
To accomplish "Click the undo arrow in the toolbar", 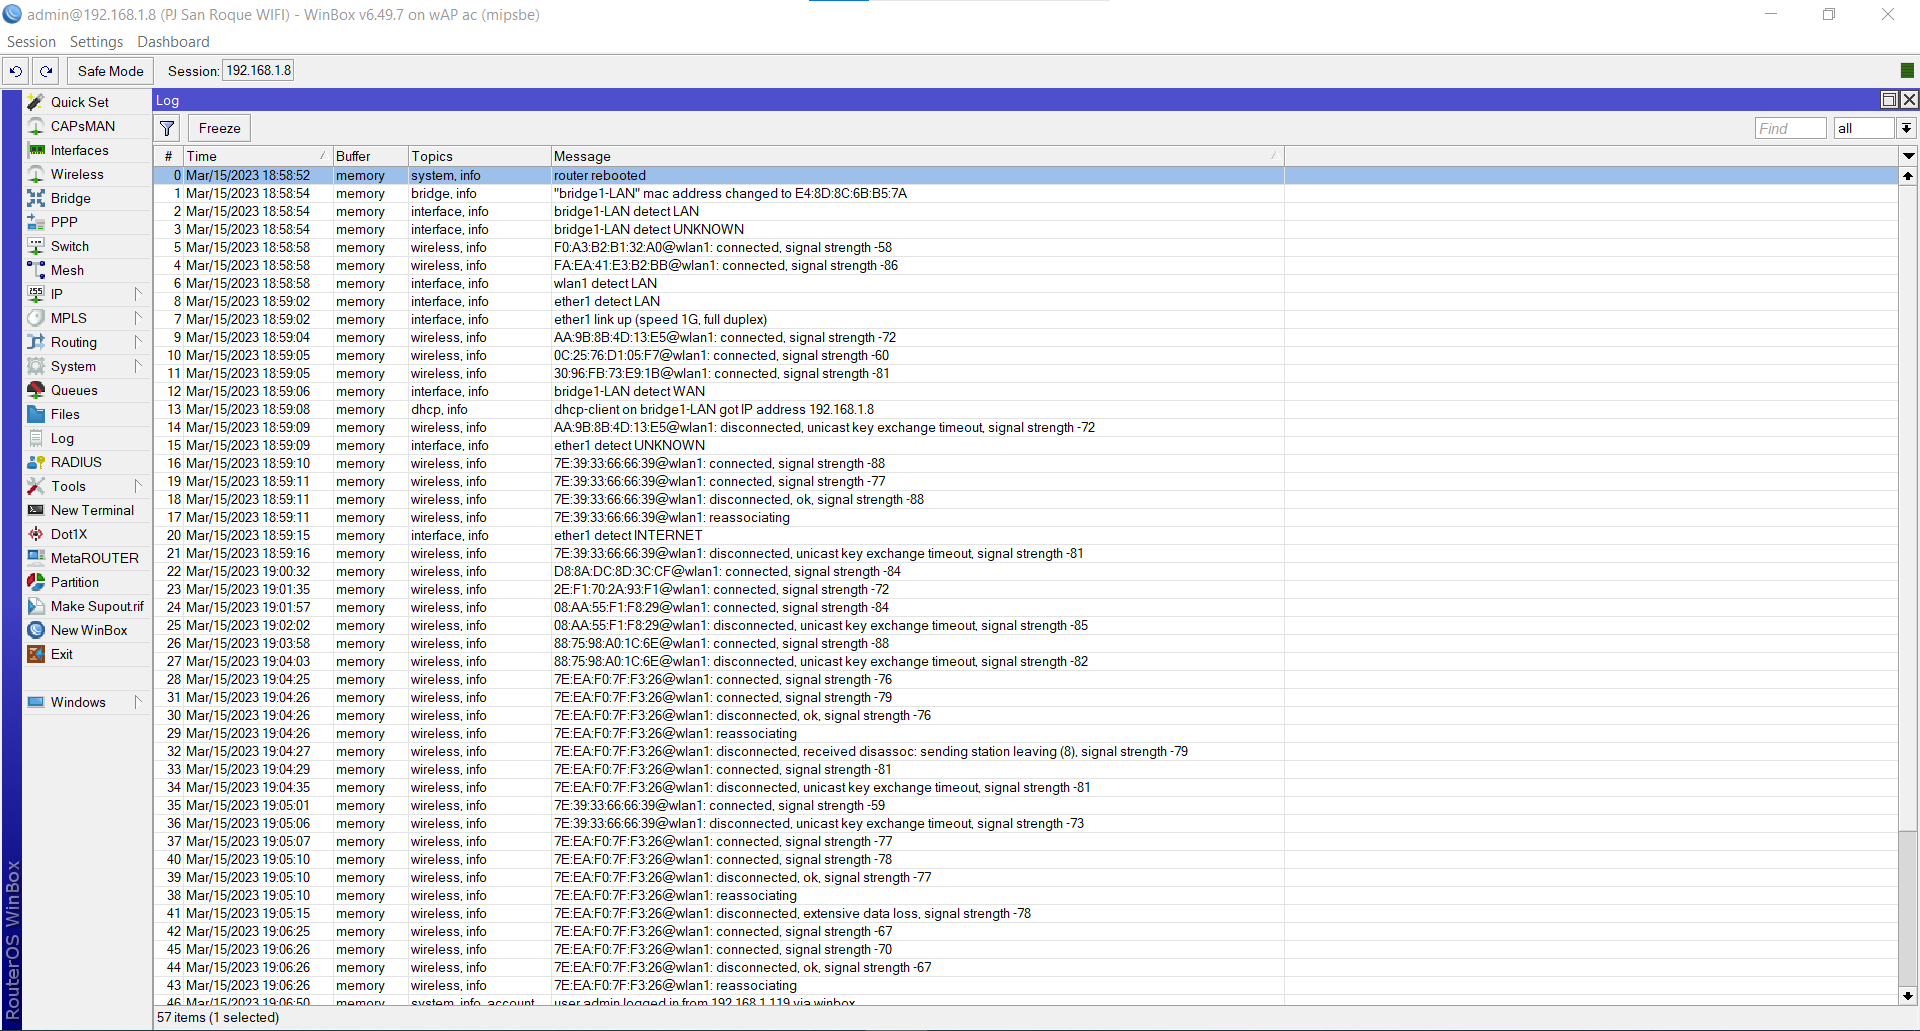I will tap(15, 71).
